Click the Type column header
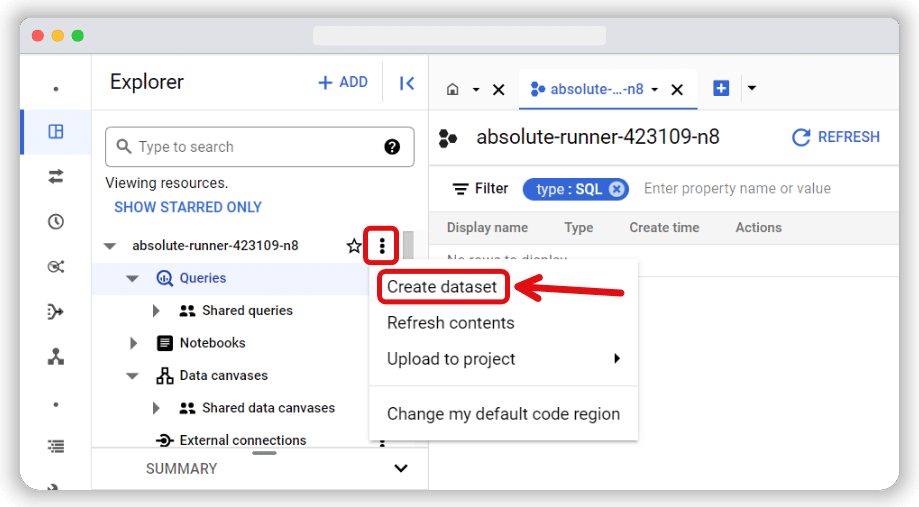This screenshot has height=507, width=919. (578, 227)
